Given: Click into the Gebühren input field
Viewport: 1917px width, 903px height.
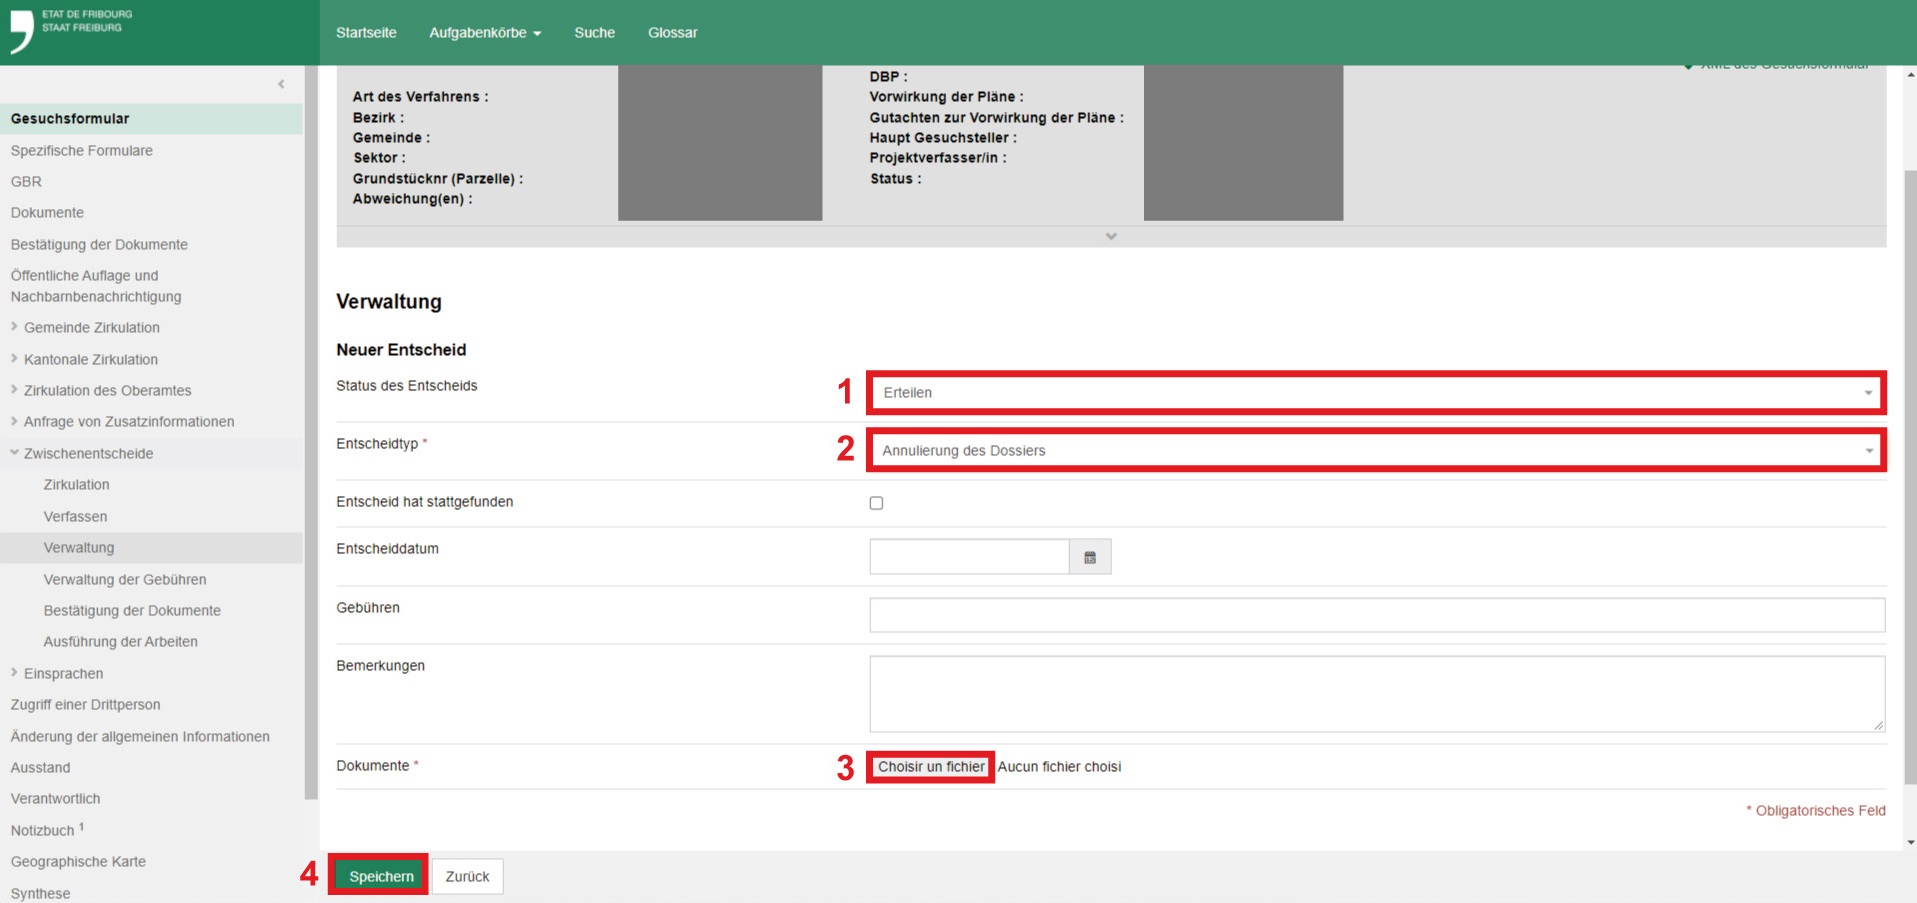Looking at the screenshot, I should click(x=1376, y=615).
